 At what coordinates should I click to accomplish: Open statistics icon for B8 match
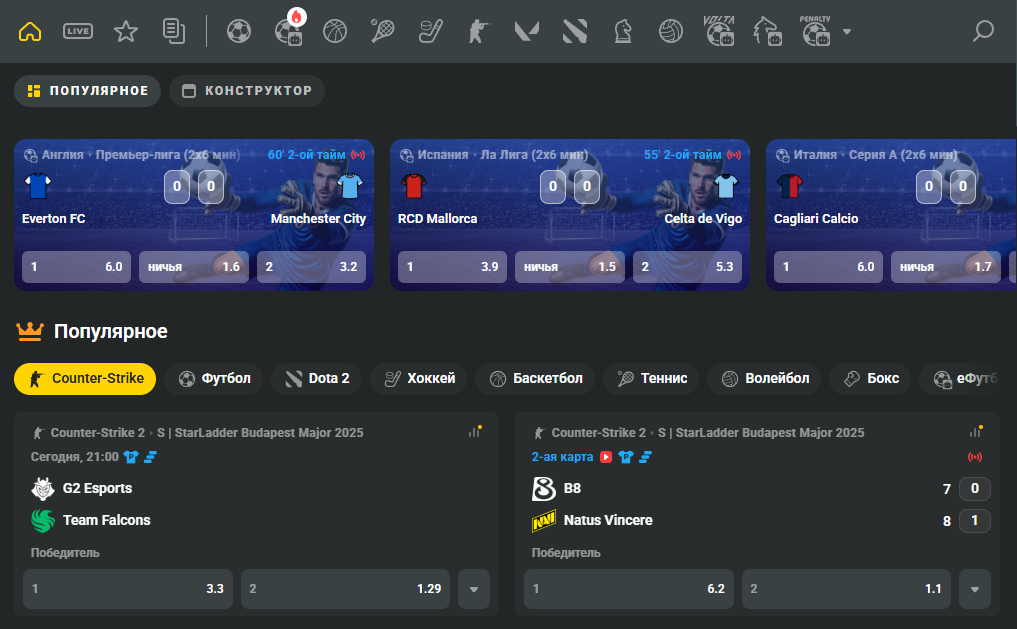975,432
